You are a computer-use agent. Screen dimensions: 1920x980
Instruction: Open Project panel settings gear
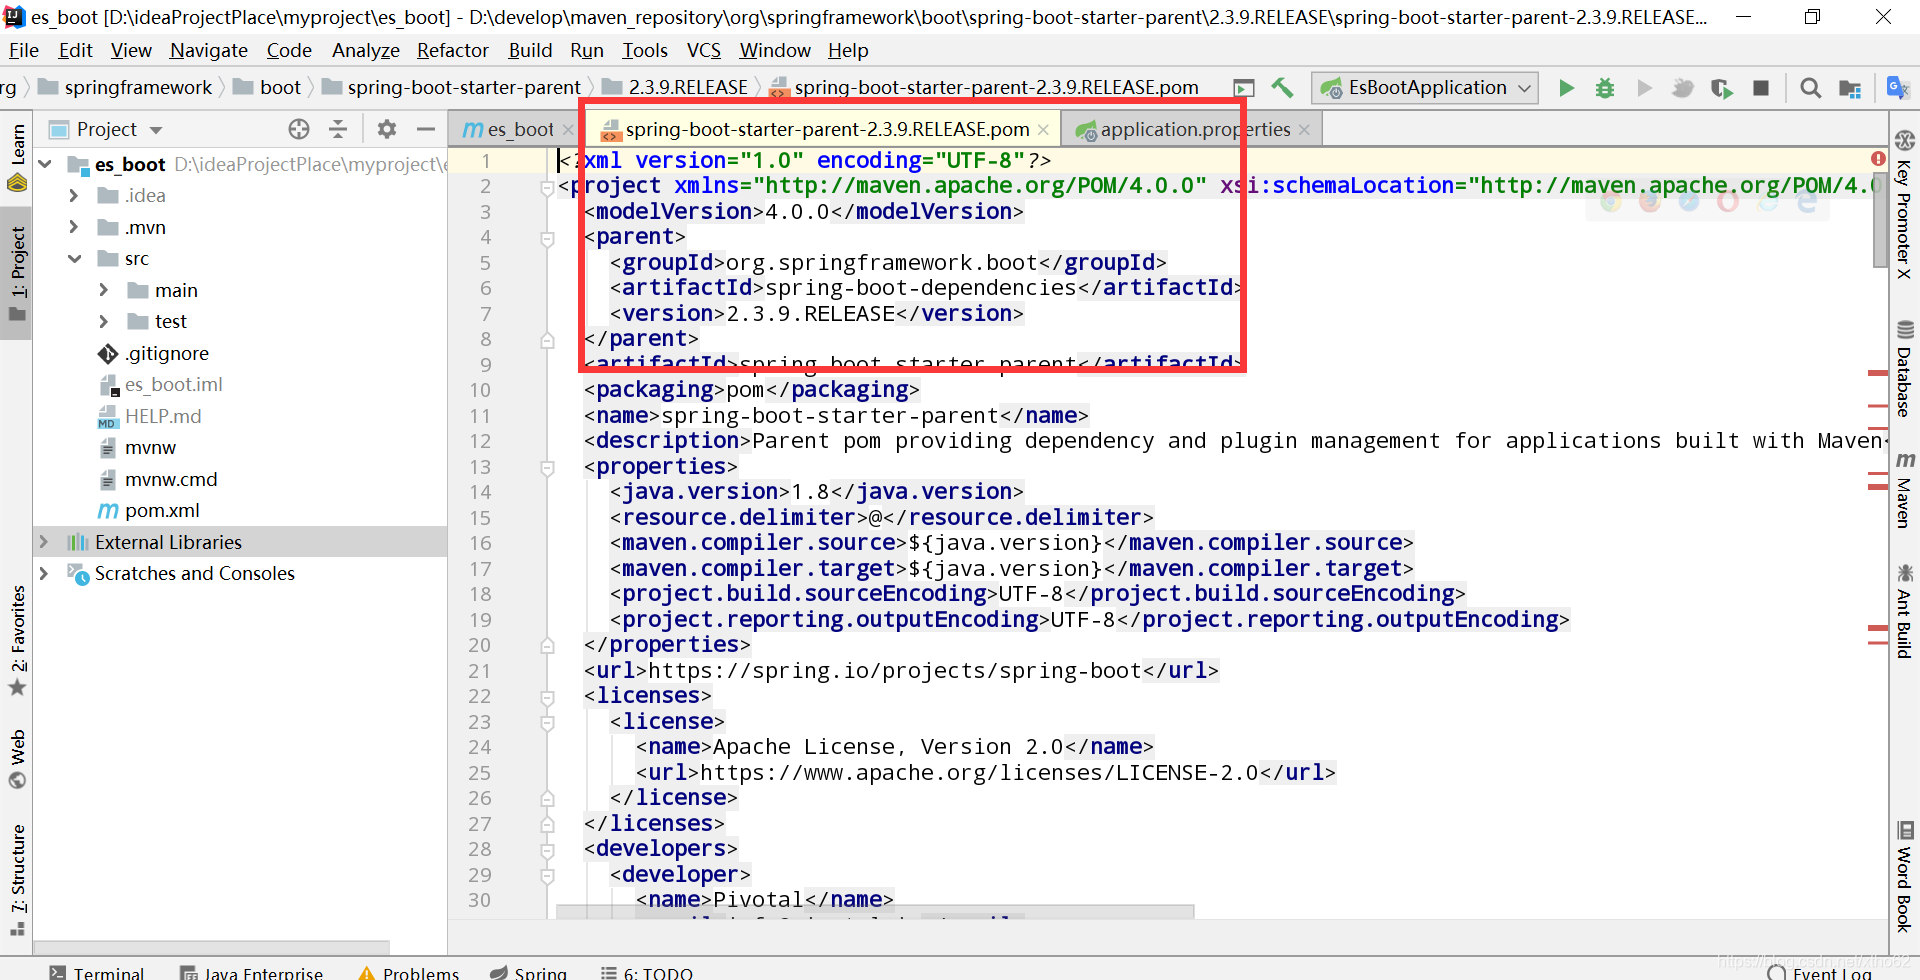387,129
